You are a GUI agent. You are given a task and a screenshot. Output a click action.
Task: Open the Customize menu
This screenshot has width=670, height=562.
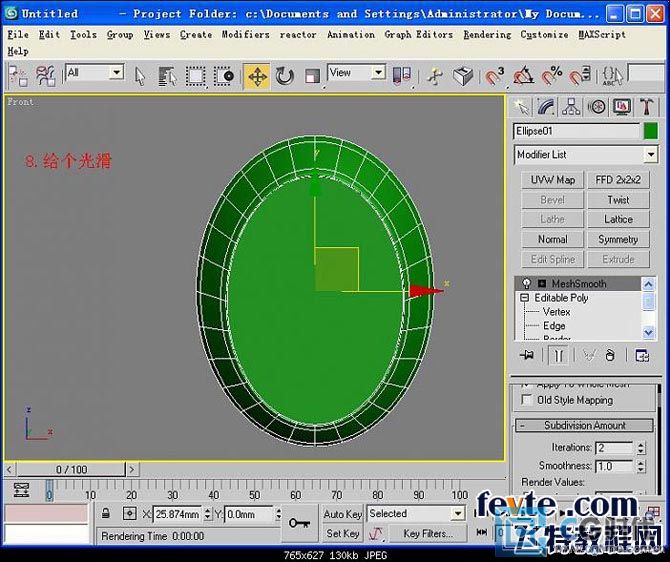pos(544,35)
